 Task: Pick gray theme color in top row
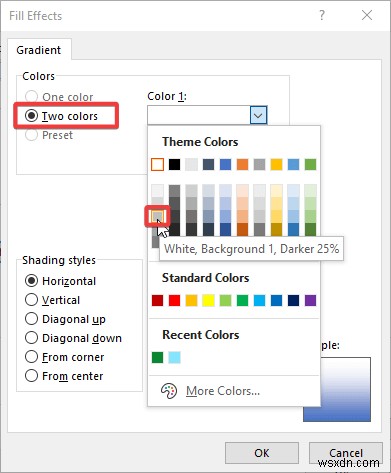coord(259,164)
